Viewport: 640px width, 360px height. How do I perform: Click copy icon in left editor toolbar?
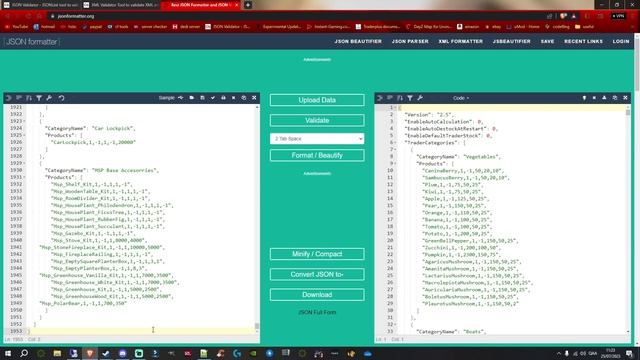point(244,98)
